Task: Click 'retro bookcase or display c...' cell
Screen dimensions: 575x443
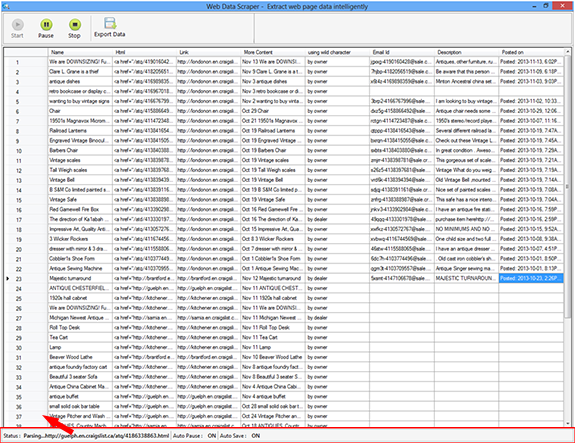Action: point(80,91)
